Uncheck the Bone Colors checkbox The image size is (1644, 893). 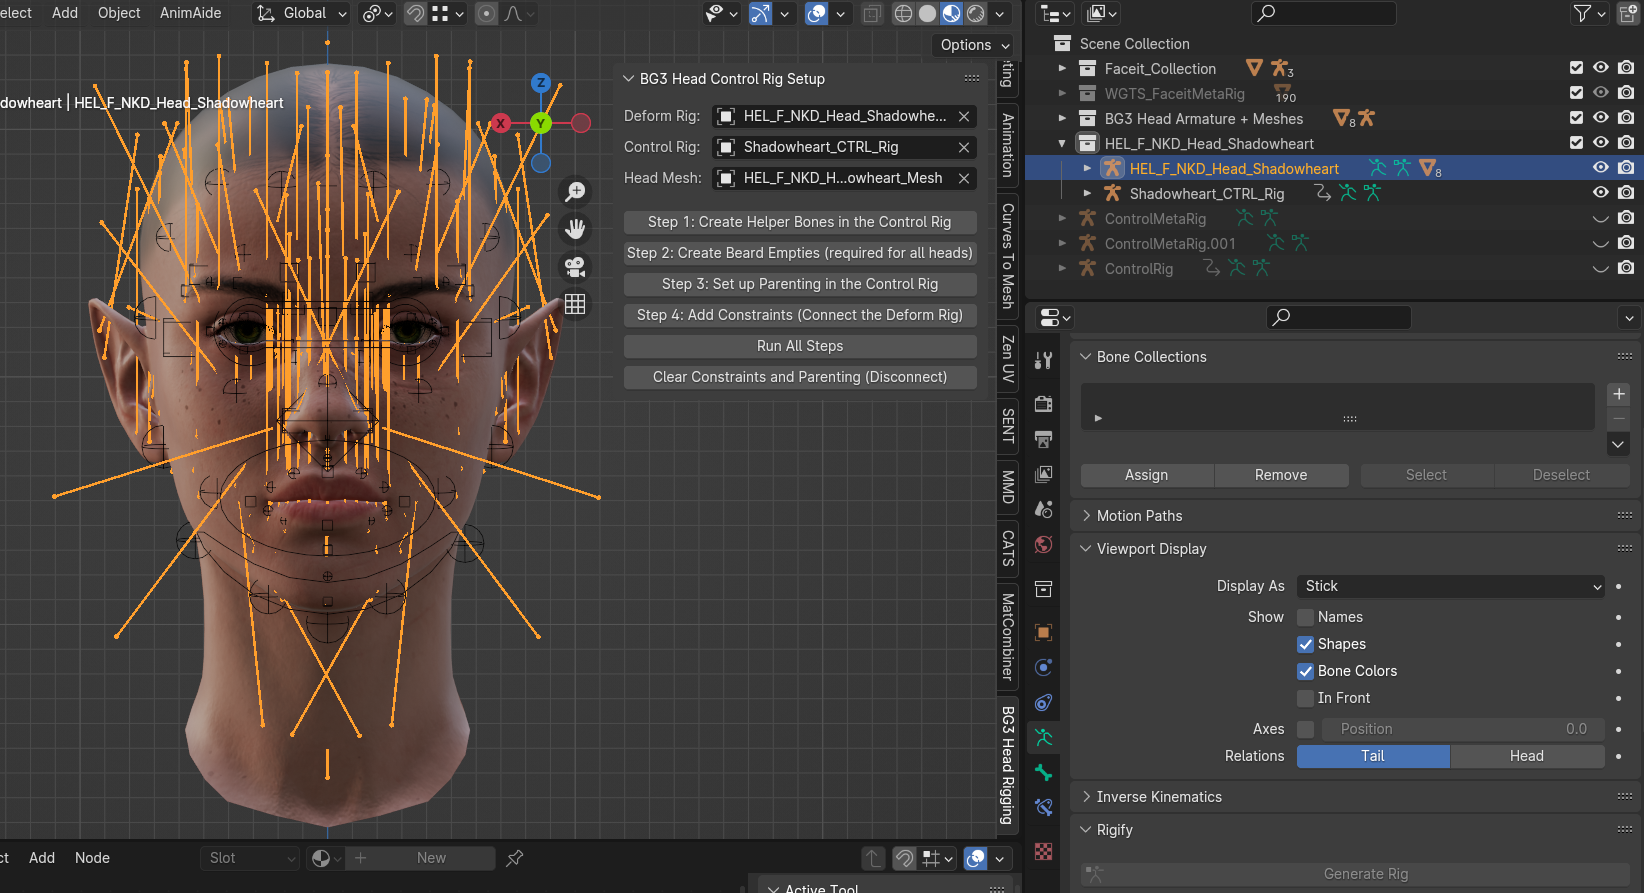pos(1305,671)
